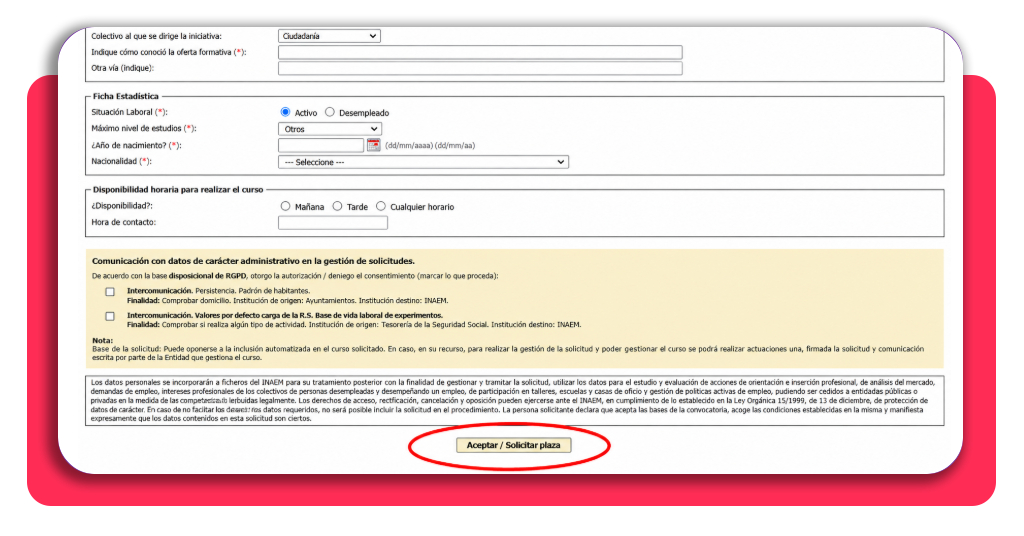Click the ¿Disponibilidad?: label
The height and width of the screenshot is (536, 1024).
click(122, 206)
